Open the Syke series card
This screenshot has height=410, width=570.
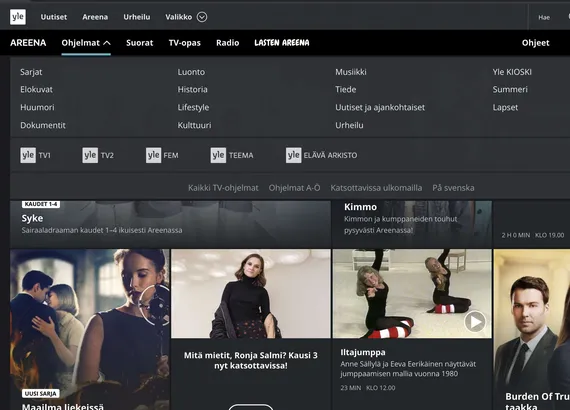pyautogui.click(x=170, y=224)
